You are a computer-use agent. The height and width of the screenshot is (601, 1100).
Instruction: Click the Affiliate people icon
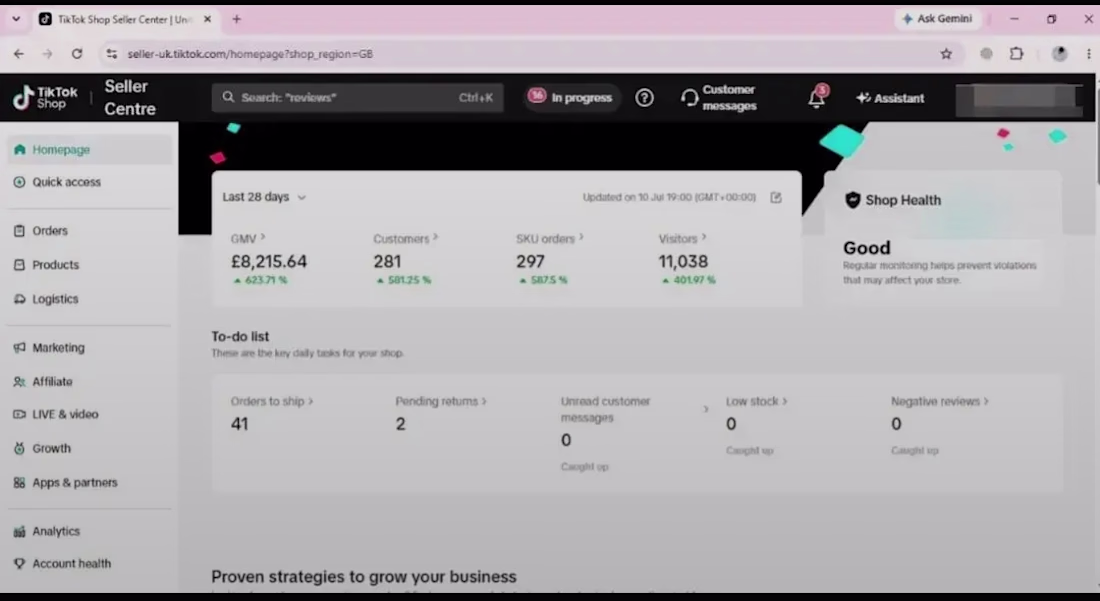(x=20, y=381)
